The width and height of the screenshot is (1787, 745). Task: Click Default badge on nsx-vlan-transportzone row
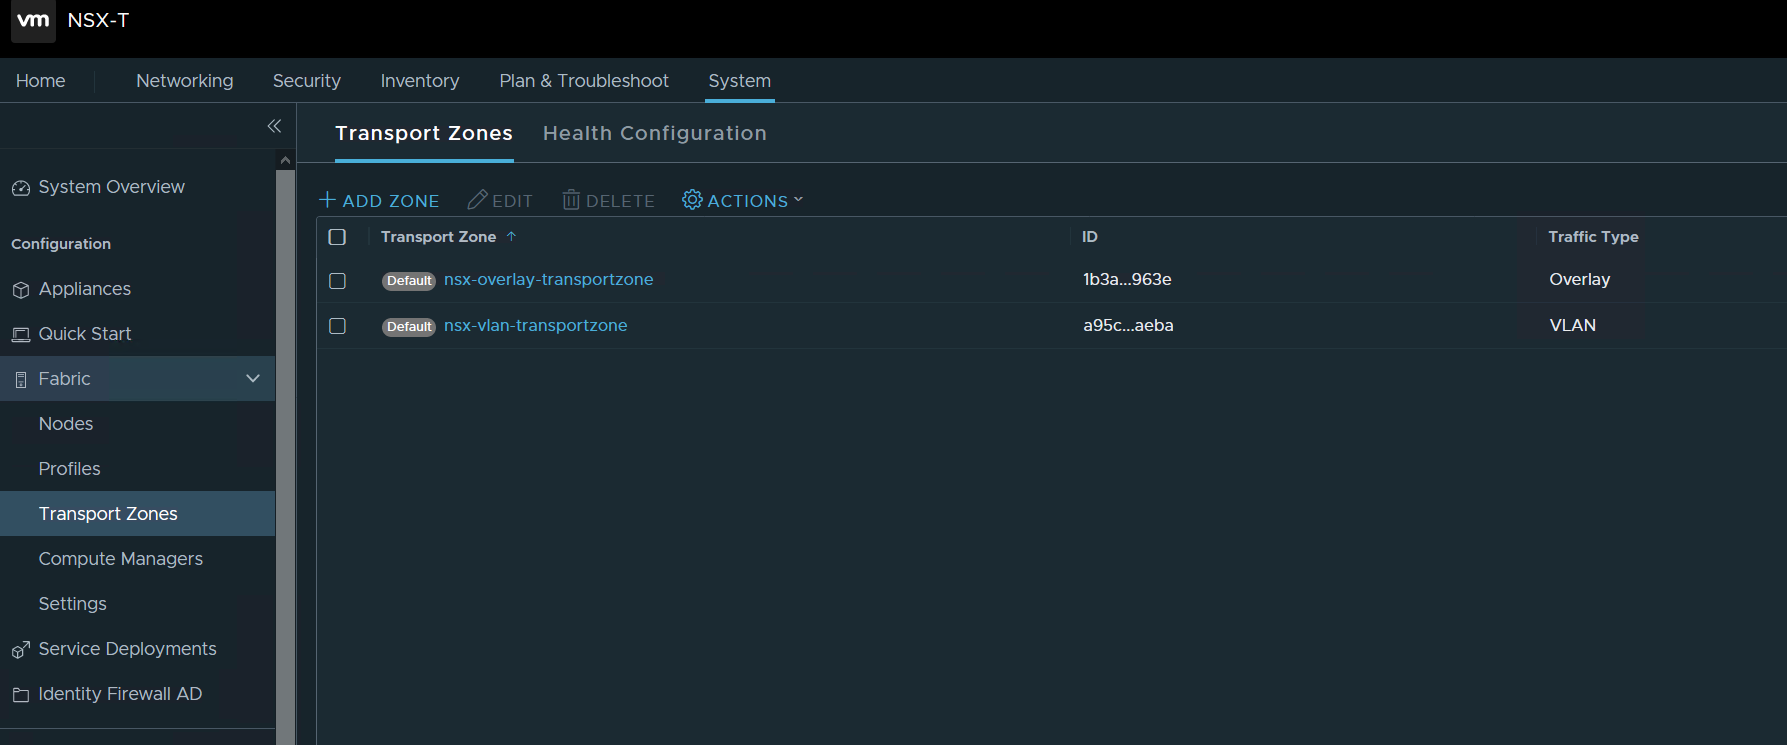pyautogui.click(x=409, y=327)
